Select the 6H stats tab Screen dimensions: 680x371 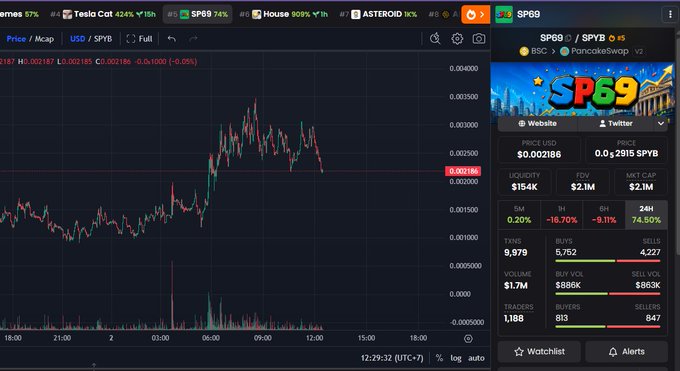pyautogui.click(x=604, y=215)
